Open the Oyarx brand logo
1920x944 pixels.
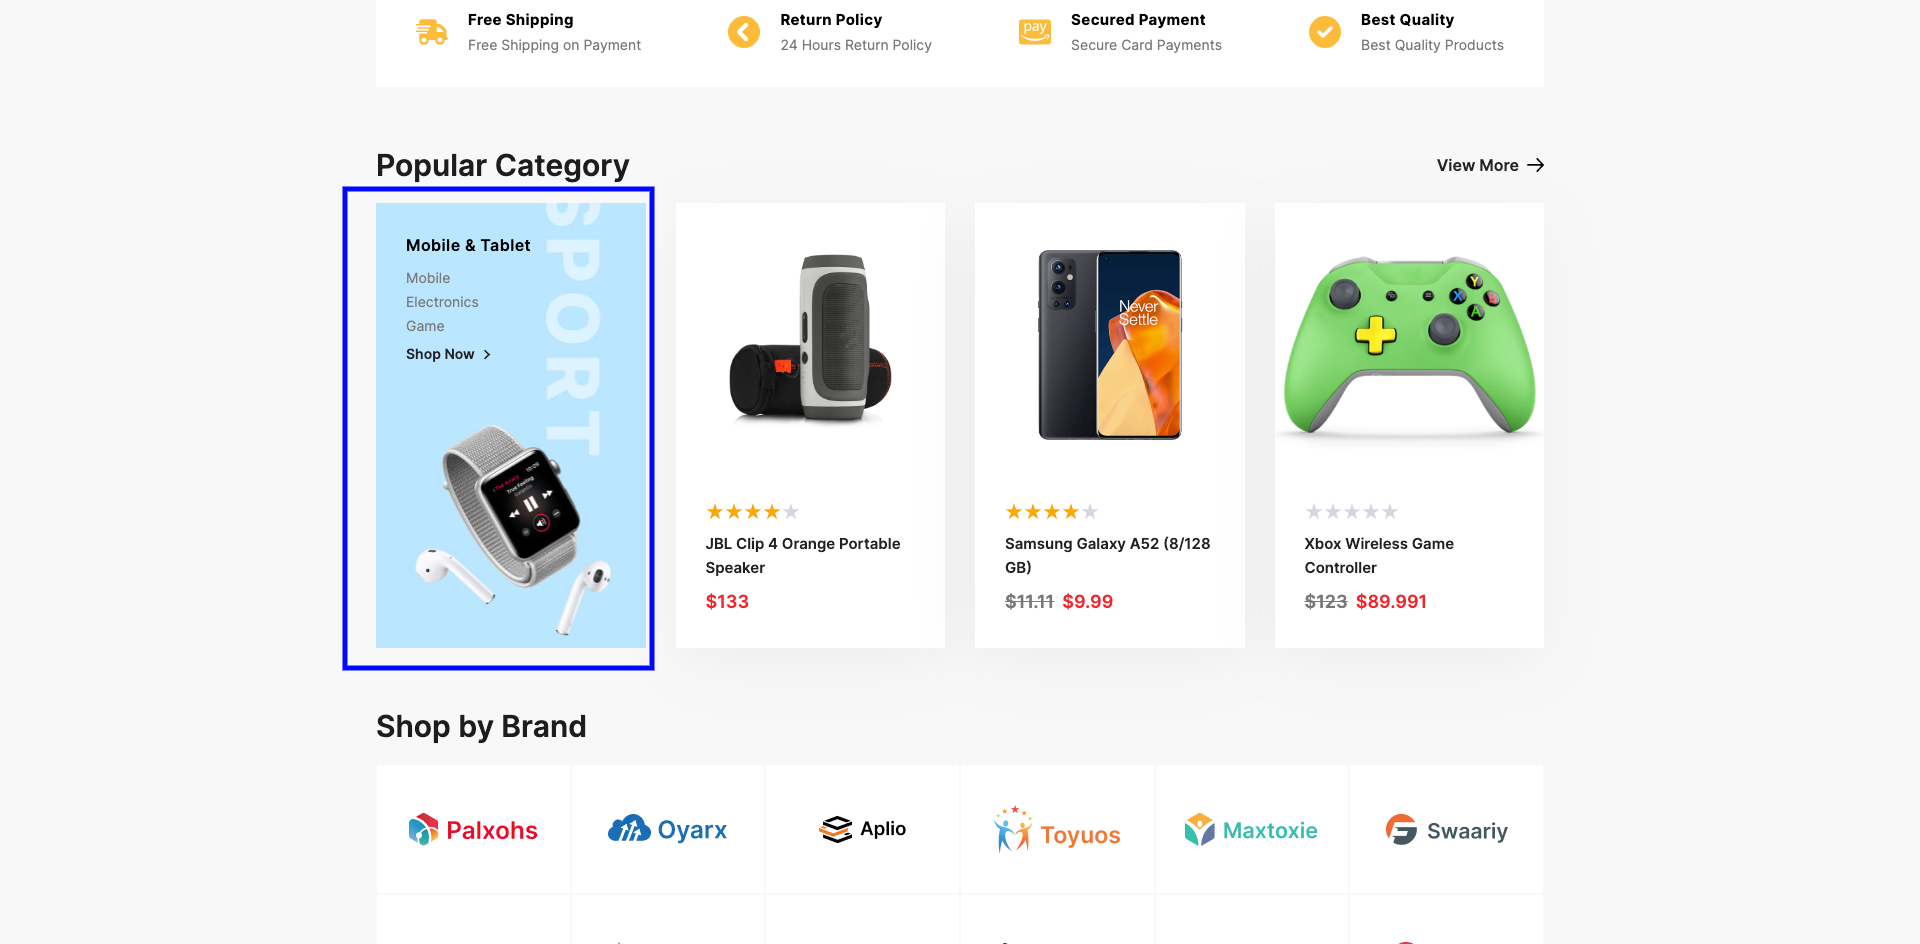(x=668, y=830)
